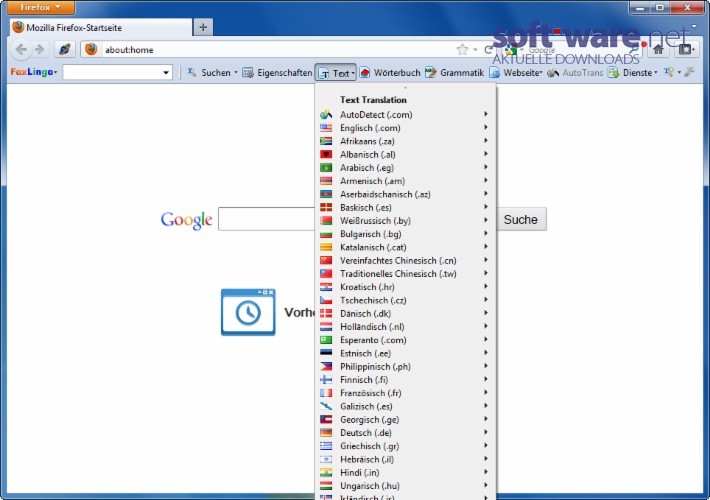Choose Albanisch (.al) in the menu

[405, 154]
